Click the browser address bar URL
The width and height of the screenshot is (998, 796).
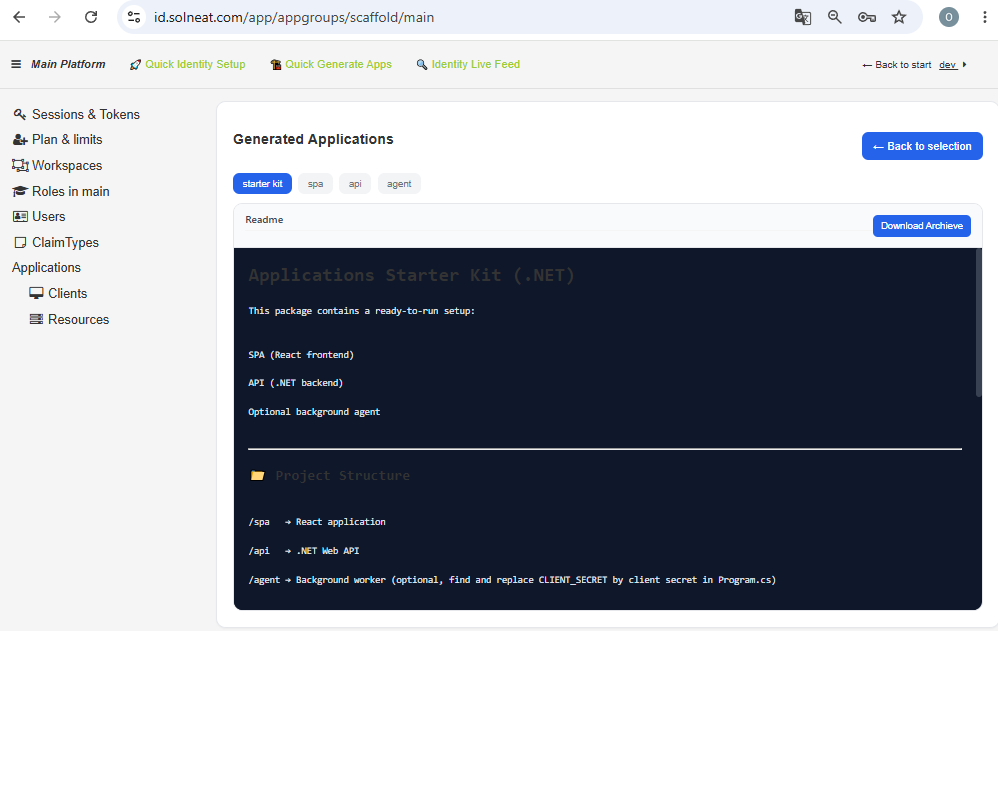294,17
